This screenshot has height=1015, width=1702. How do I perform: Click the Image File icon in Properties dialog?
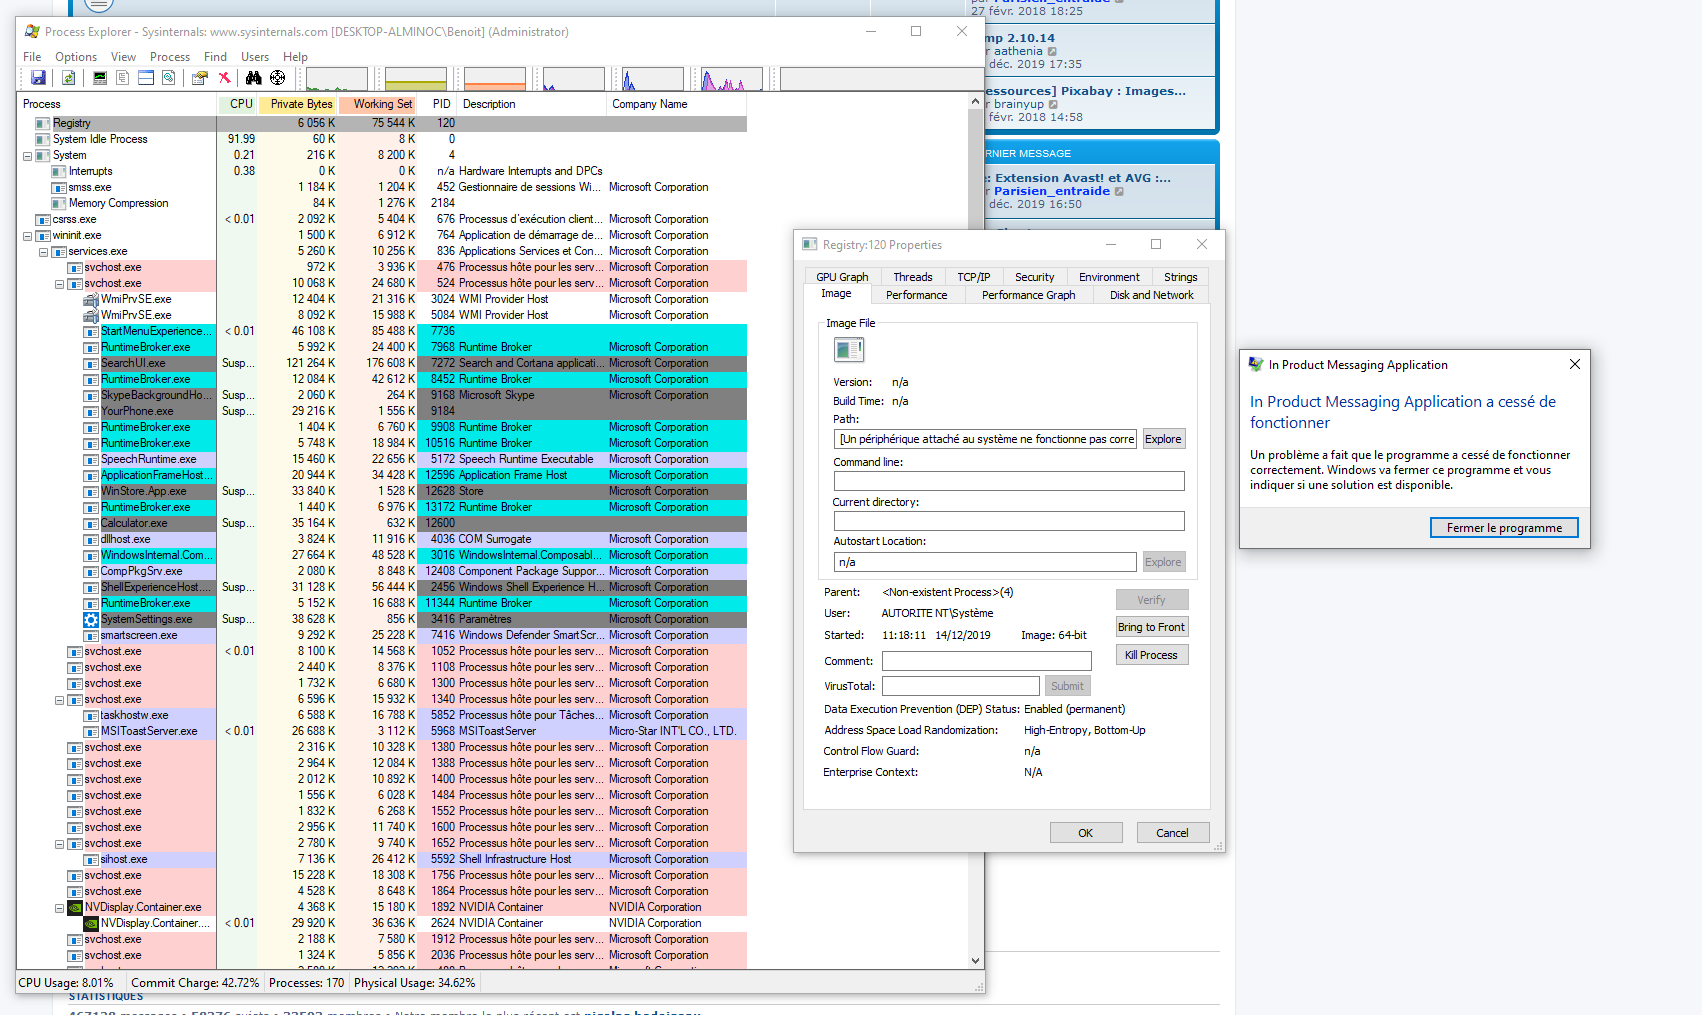tap(848, 349)
